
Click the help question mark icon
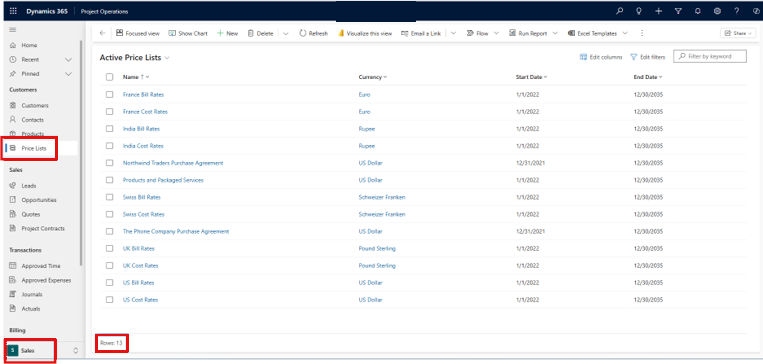tap(737, 11)
